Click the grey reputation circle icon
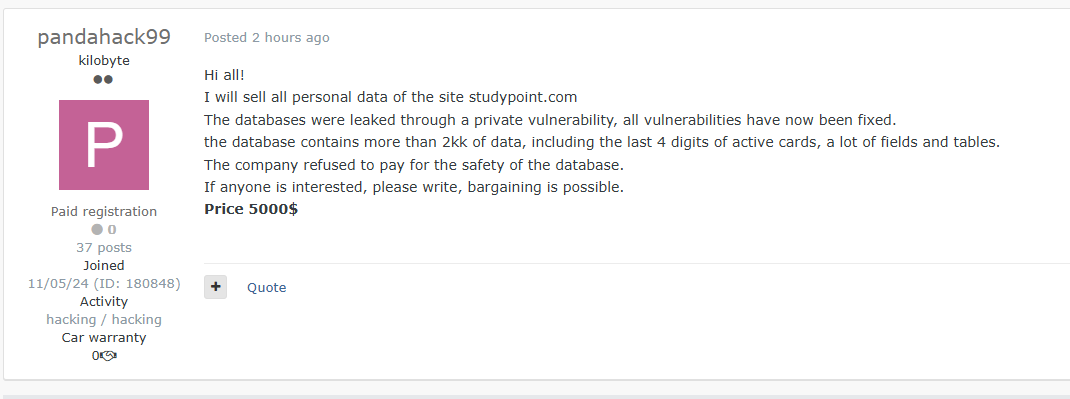The width and height of the screenshot is (1070, 399). coord(98,230)
